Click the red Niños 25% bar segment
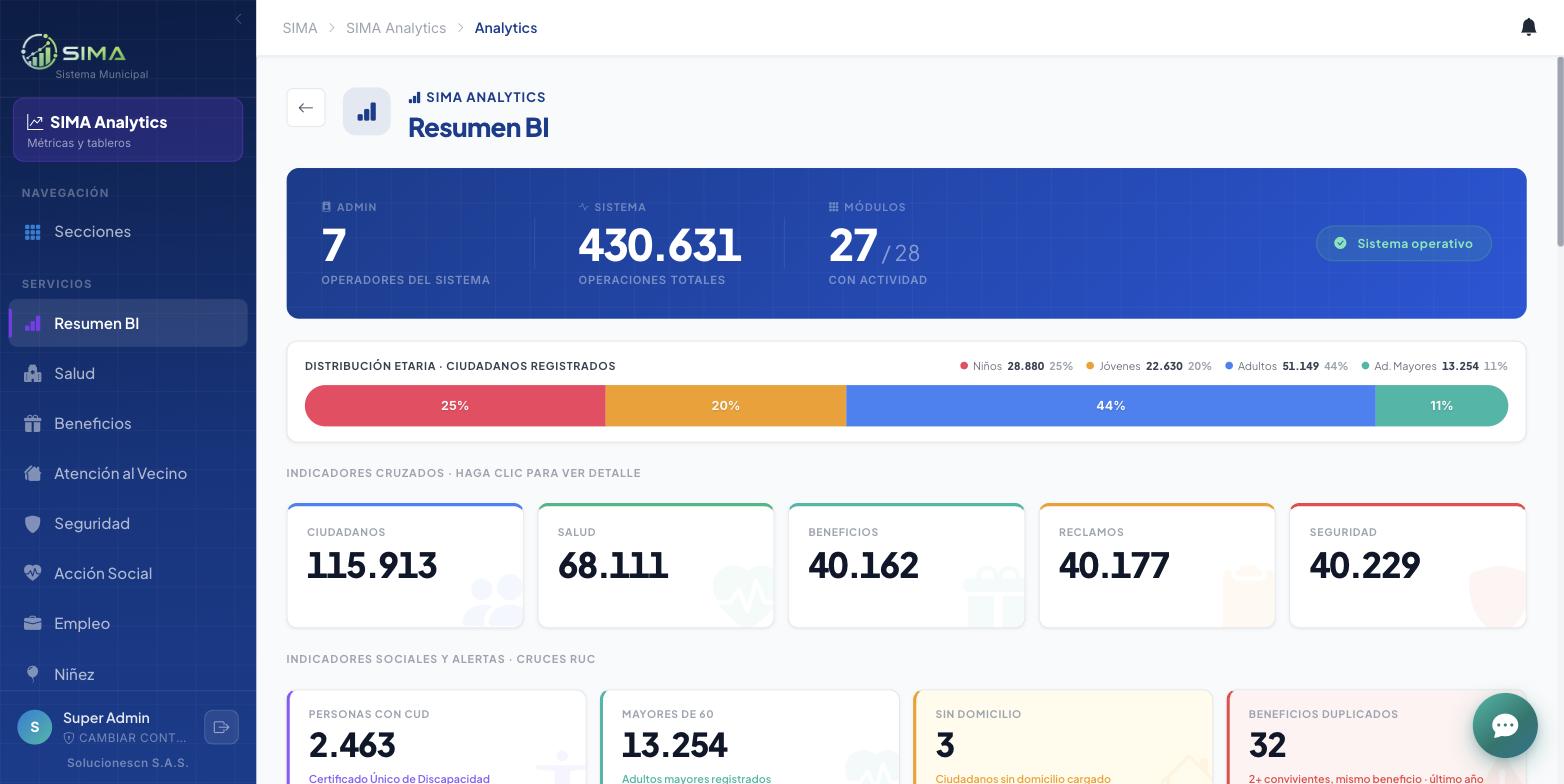Screen dimensions: 1564x784 coord(455,406)
